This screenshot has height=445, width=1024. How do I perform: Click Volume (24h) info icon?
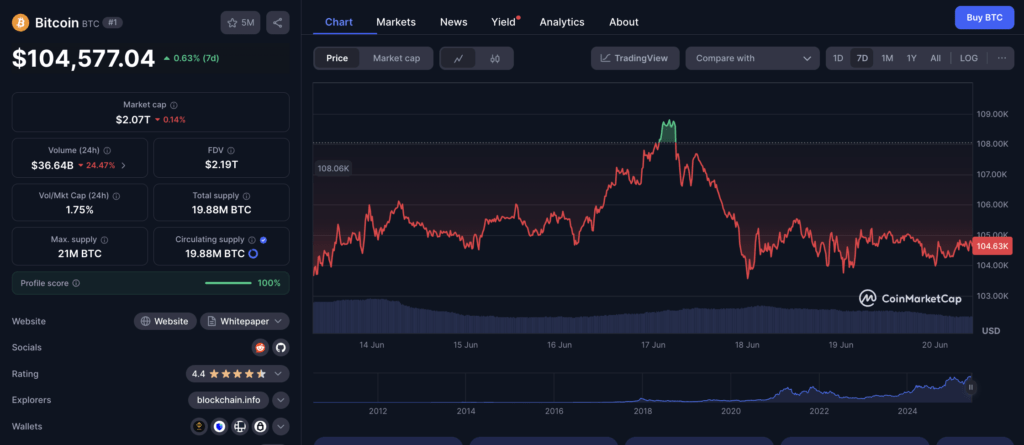pos(107,150)
